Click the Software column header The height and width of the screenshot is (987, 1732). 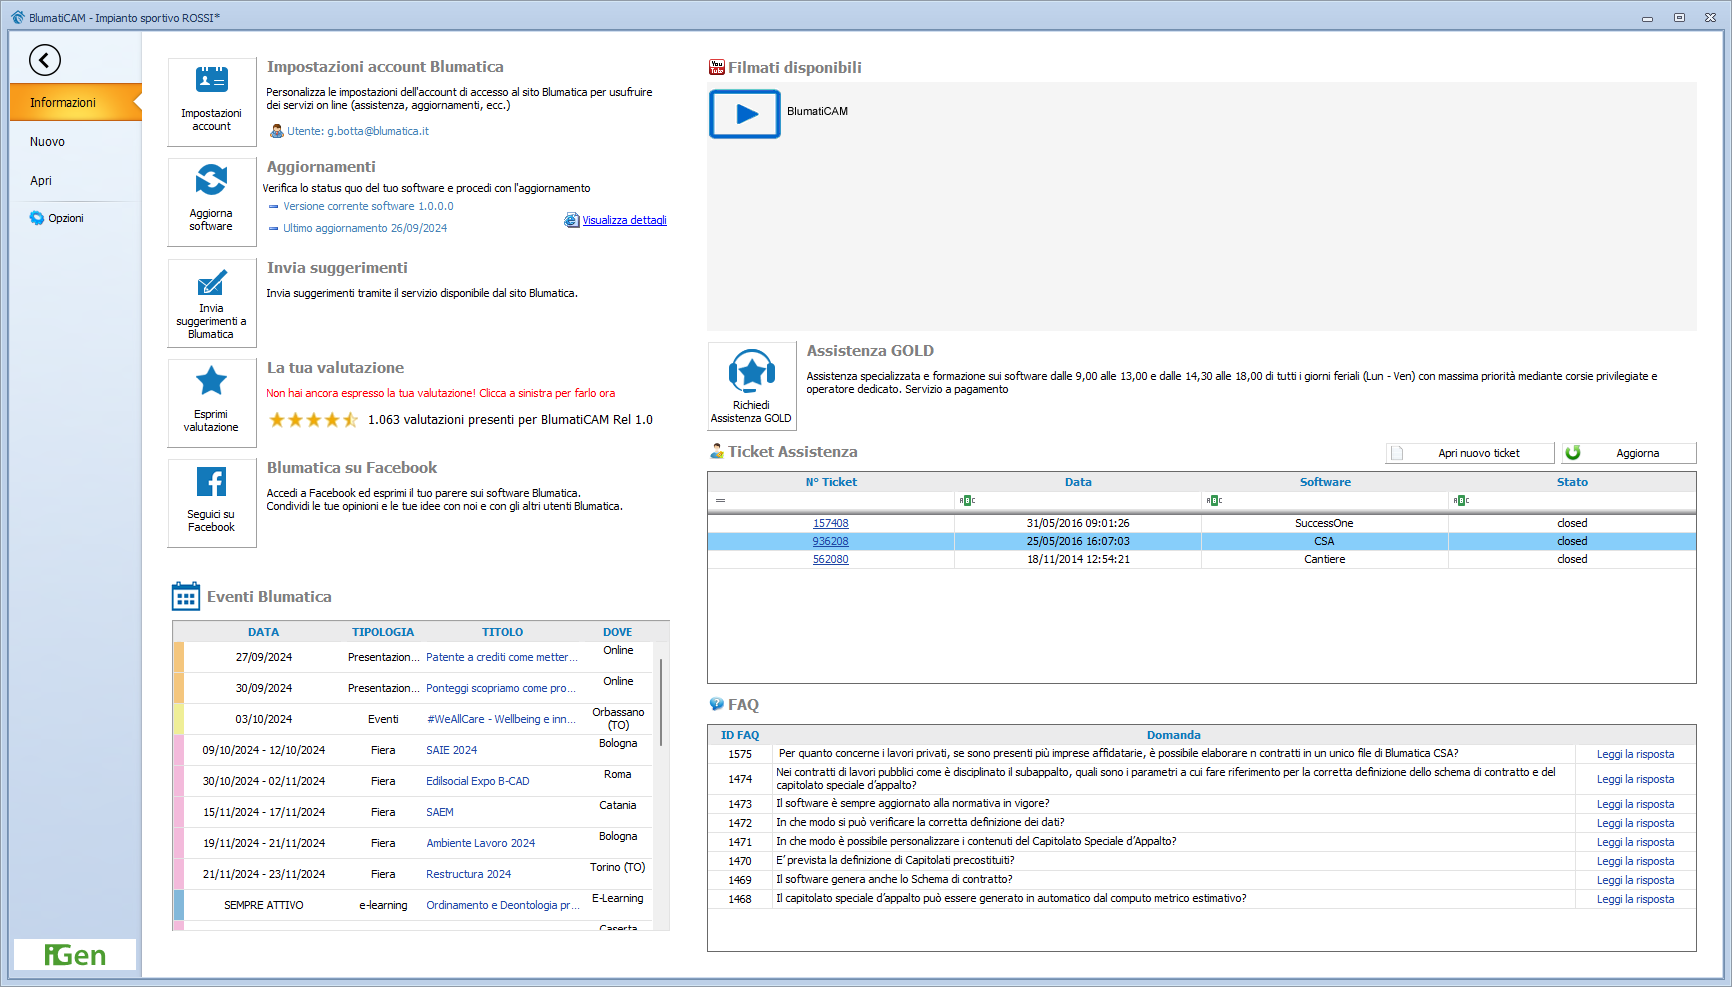click(1325, 482)
